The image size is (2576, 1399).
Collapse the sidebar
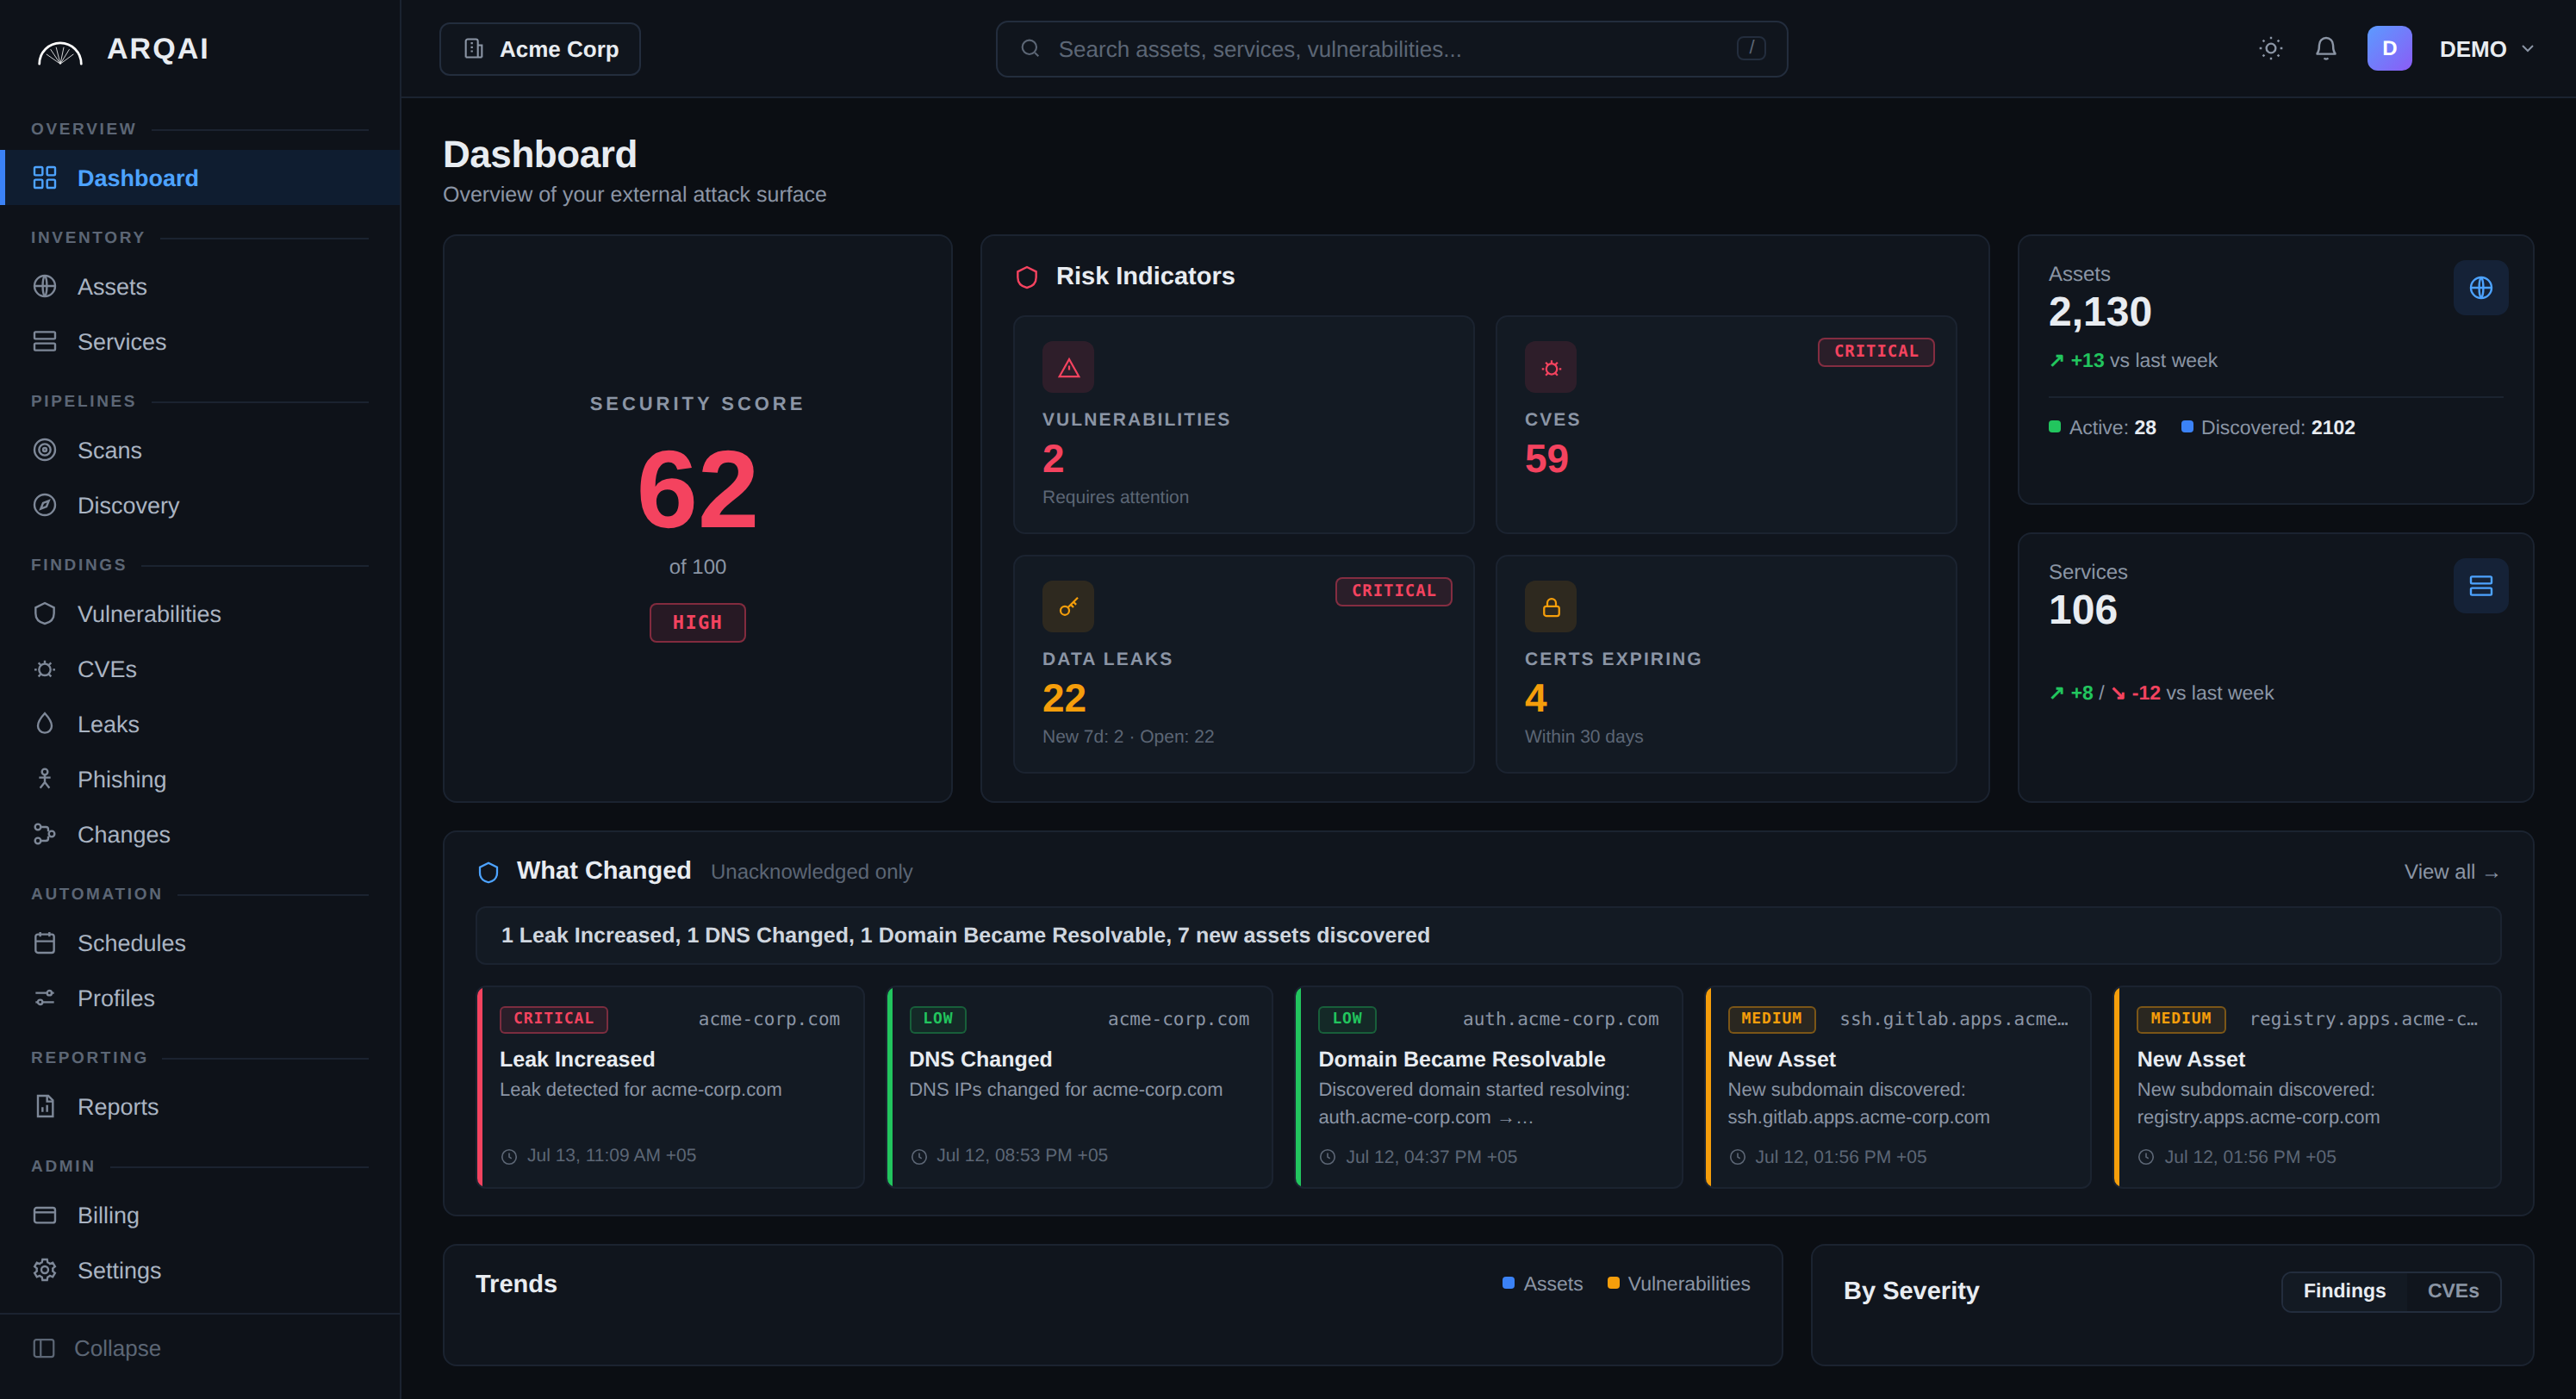click(97, 1348)
